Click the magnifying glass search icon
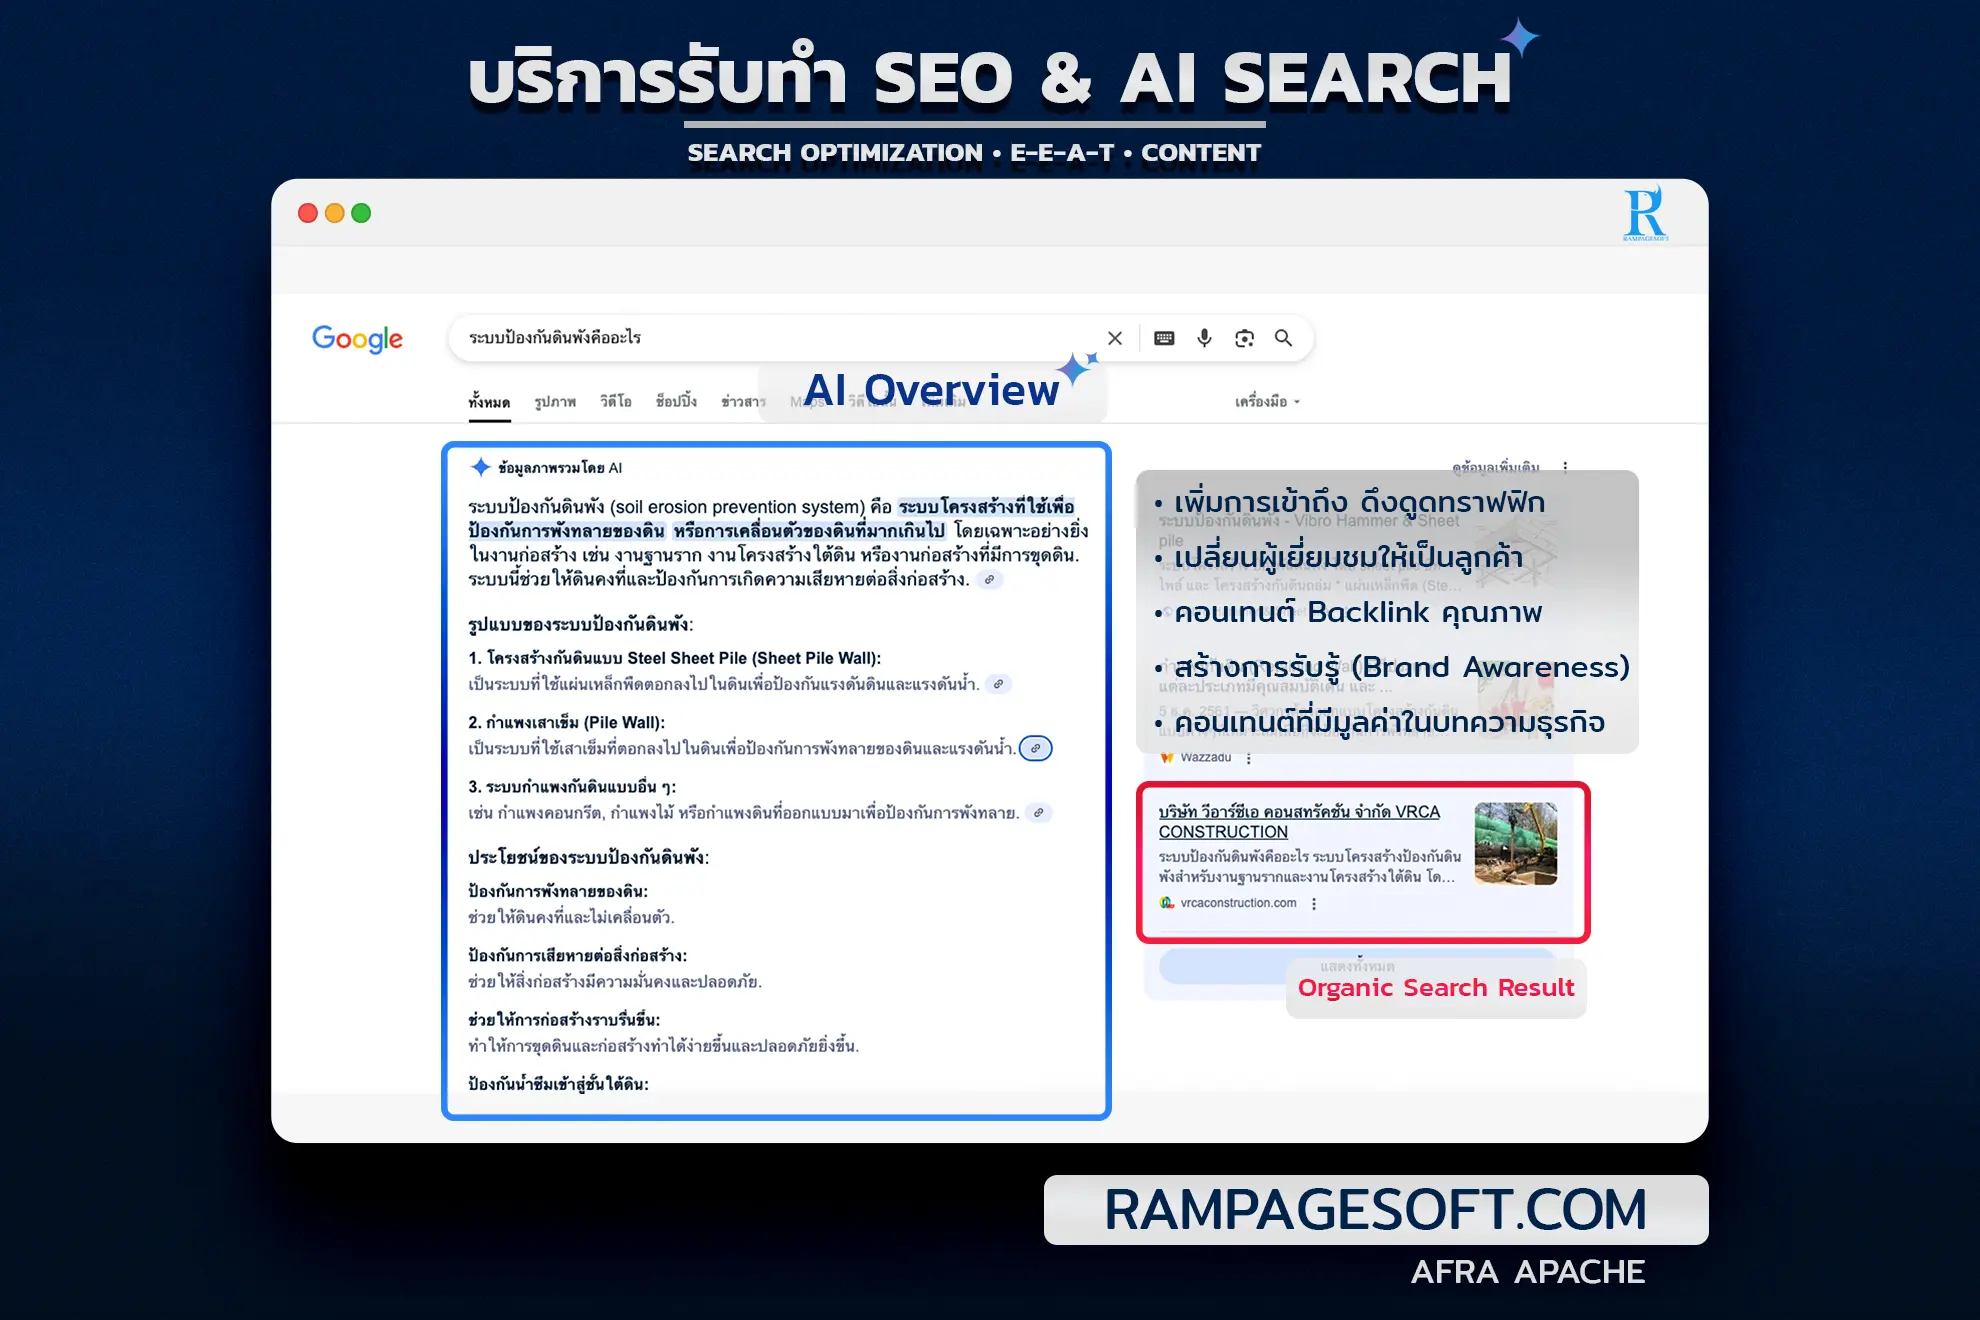Image resolution: width=1980 pixels, height=1320 pixels. click(1283, 338)
